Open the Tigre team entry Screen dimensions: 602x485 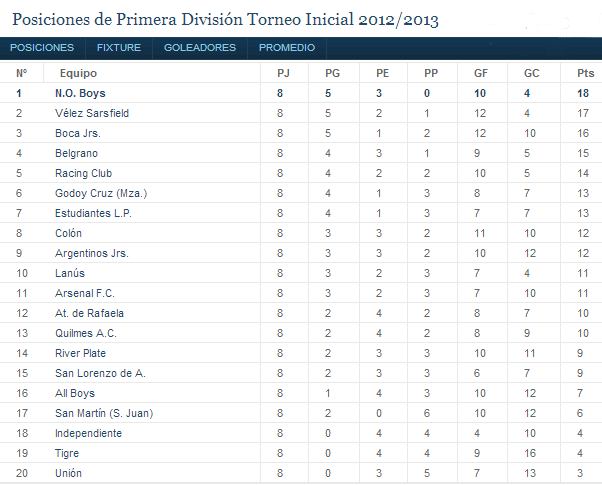pos(68,453)
